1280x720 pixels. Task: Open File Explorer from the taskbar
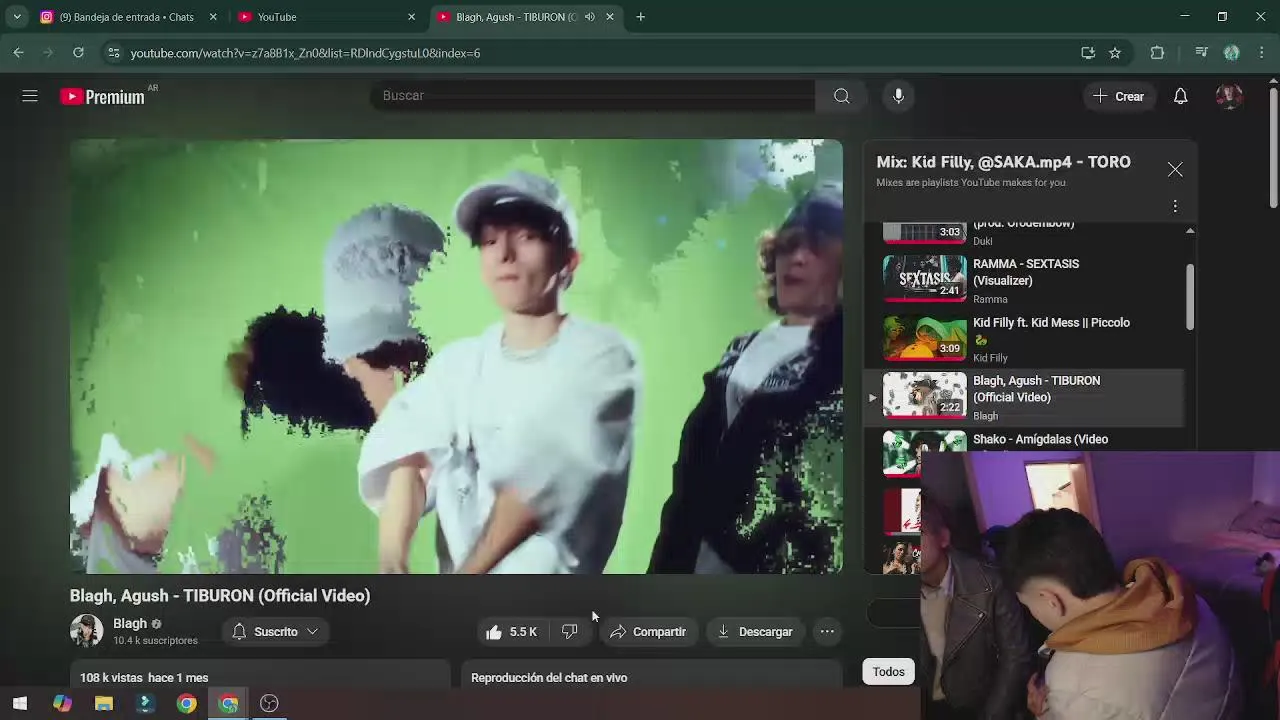click(x=104, y=703)
